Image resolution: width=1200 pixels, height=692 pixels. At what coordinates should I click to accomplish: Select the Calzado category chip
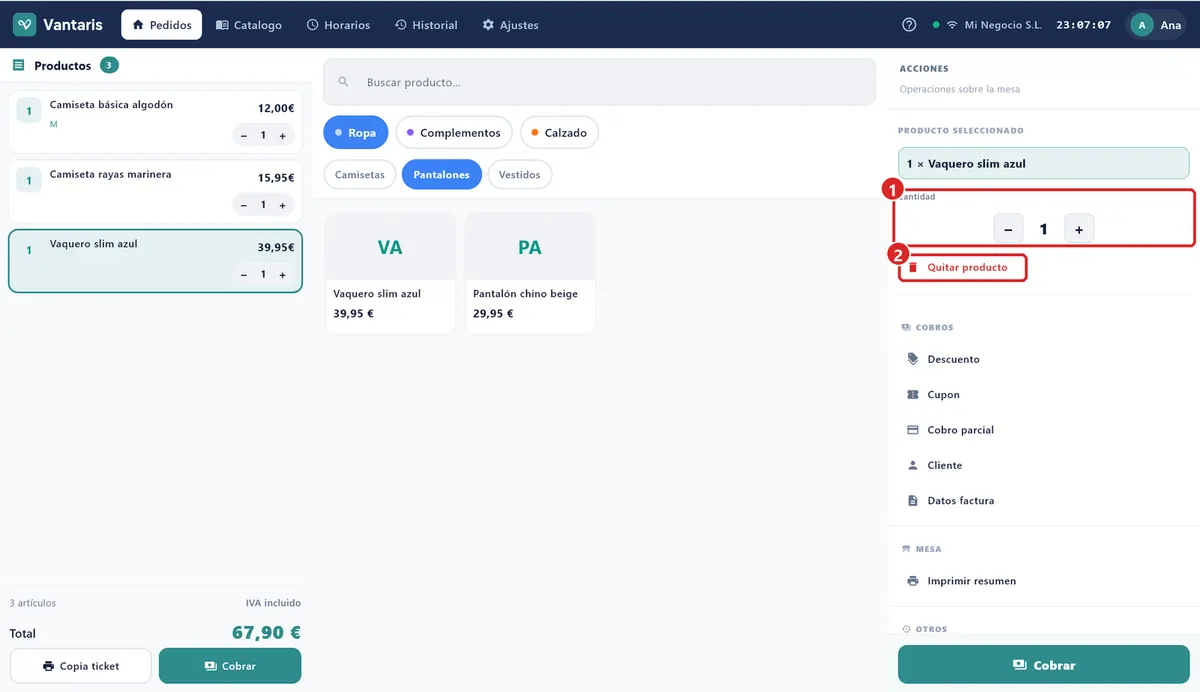tap(559, 133)
